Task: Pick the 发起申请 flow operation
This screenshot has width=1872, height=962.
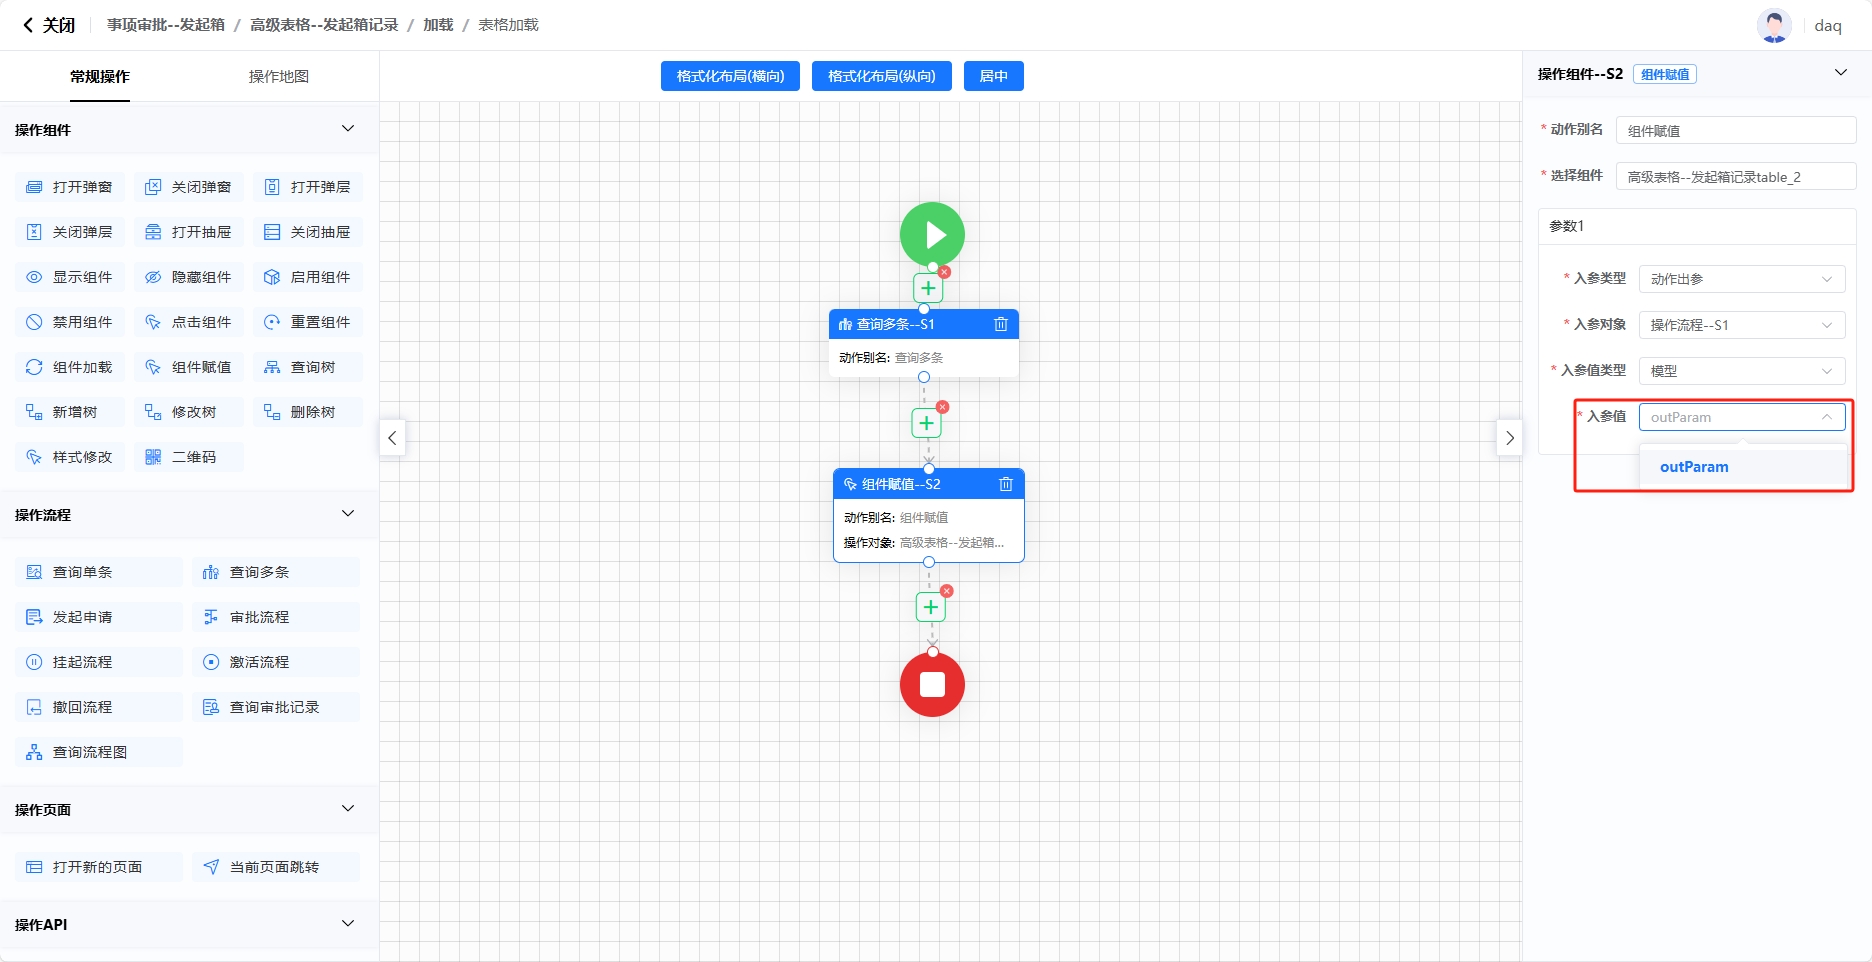Action: tap(82, 617)
